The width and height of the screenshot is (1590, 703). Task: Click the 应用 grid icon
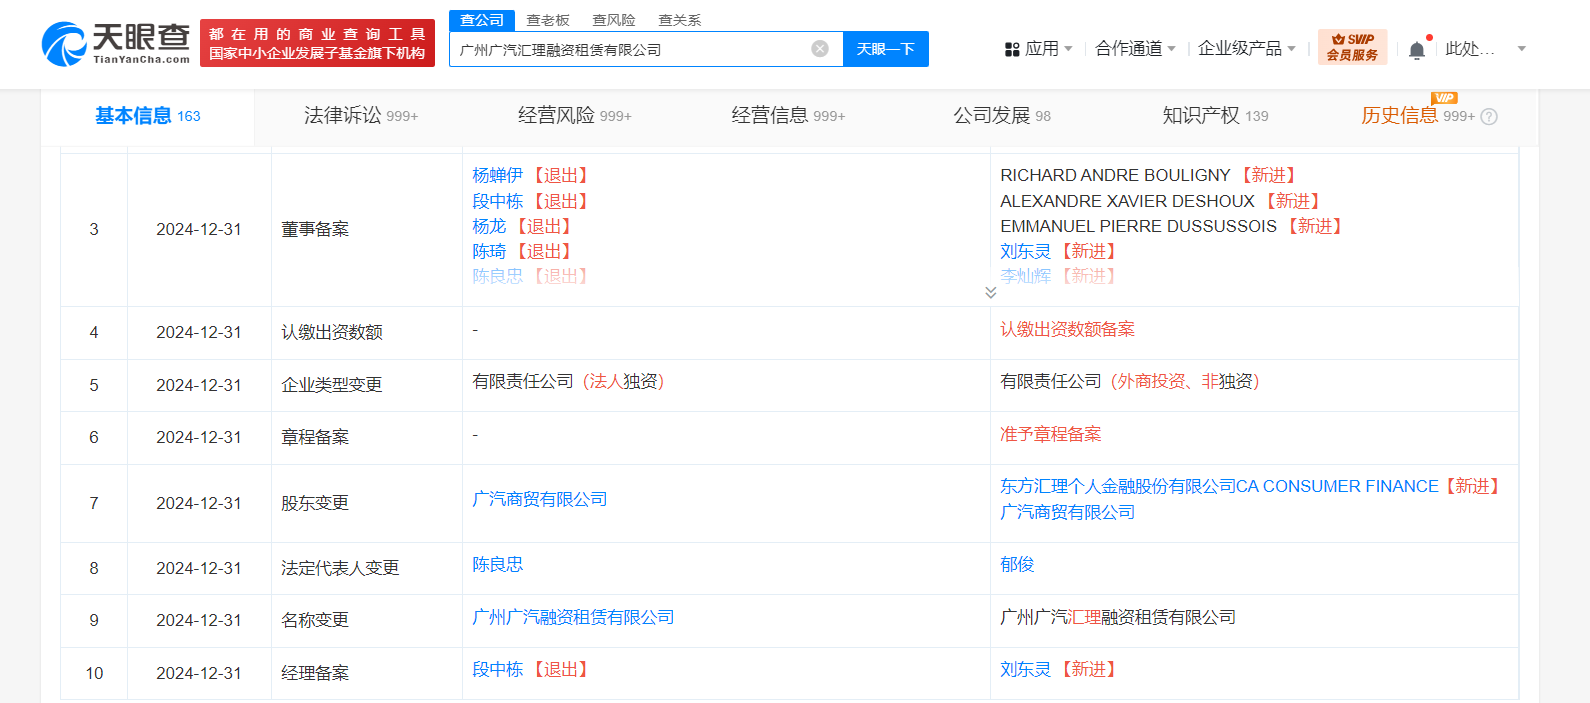[1012, 49]
